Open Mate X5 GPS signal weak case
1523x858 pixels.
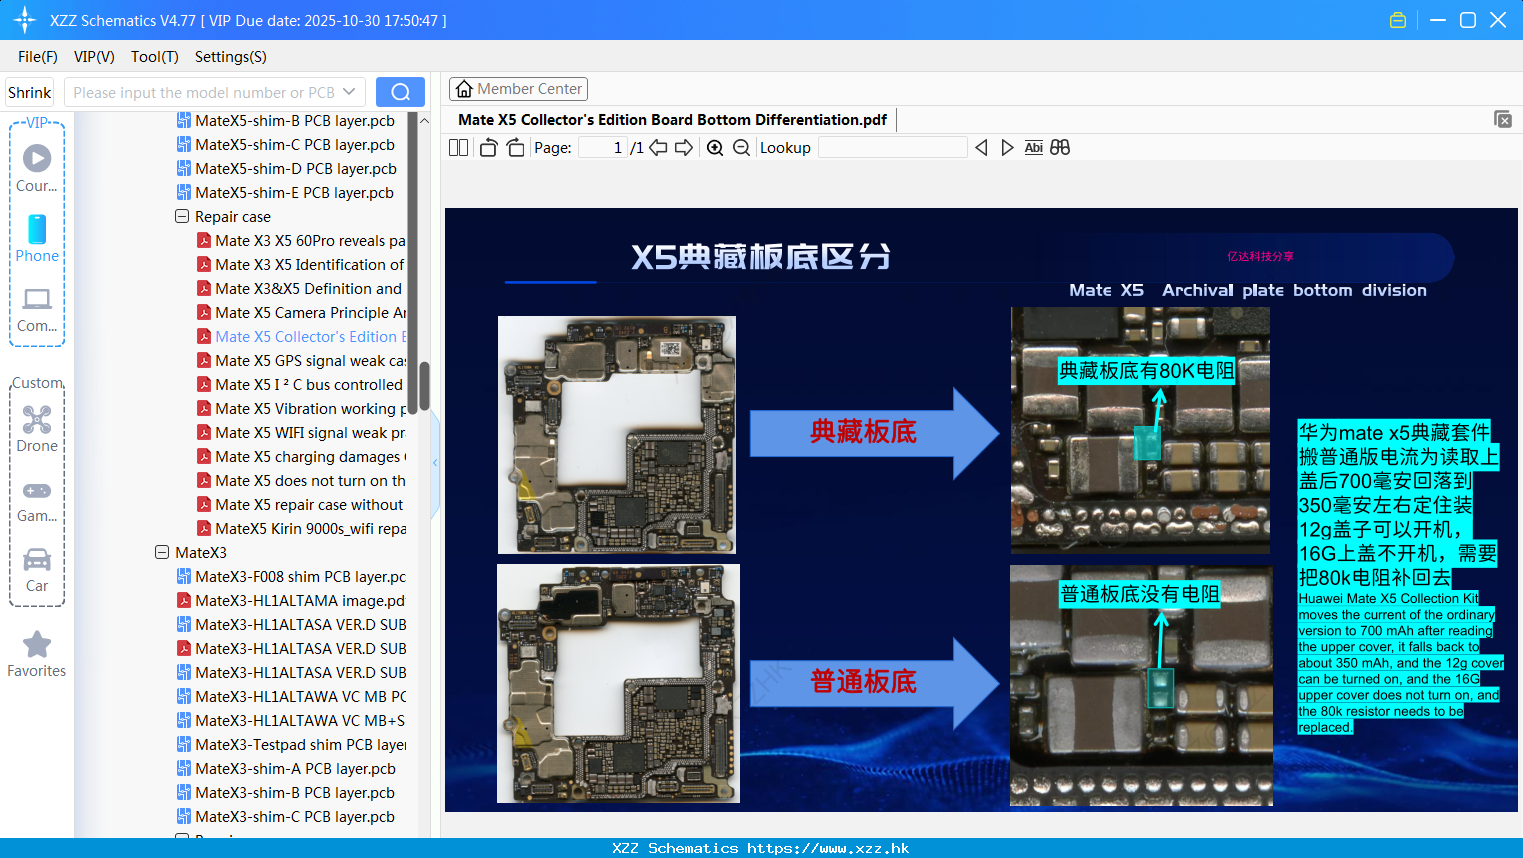coord(301,360)
